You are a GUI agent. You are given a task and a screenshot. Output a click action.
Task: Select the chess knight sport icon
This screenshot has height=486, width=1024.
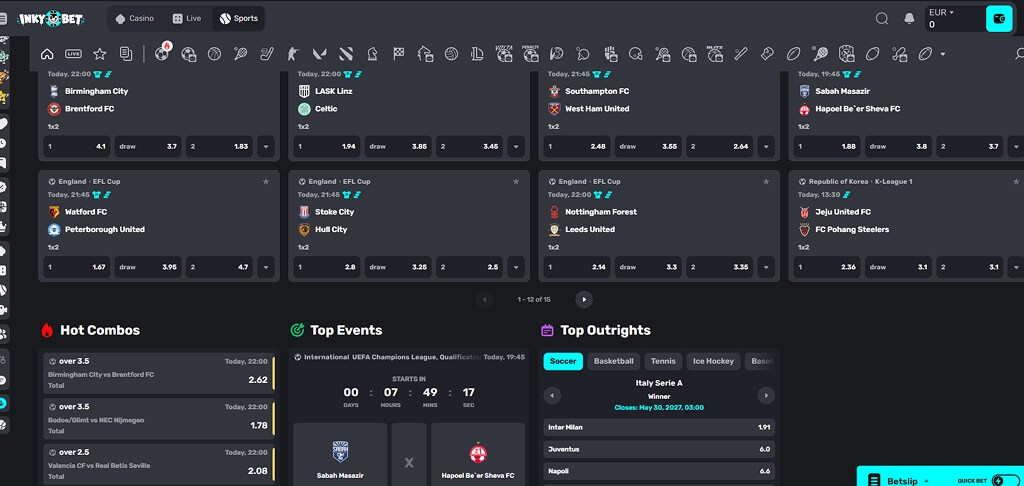click(x=372, y=54)
